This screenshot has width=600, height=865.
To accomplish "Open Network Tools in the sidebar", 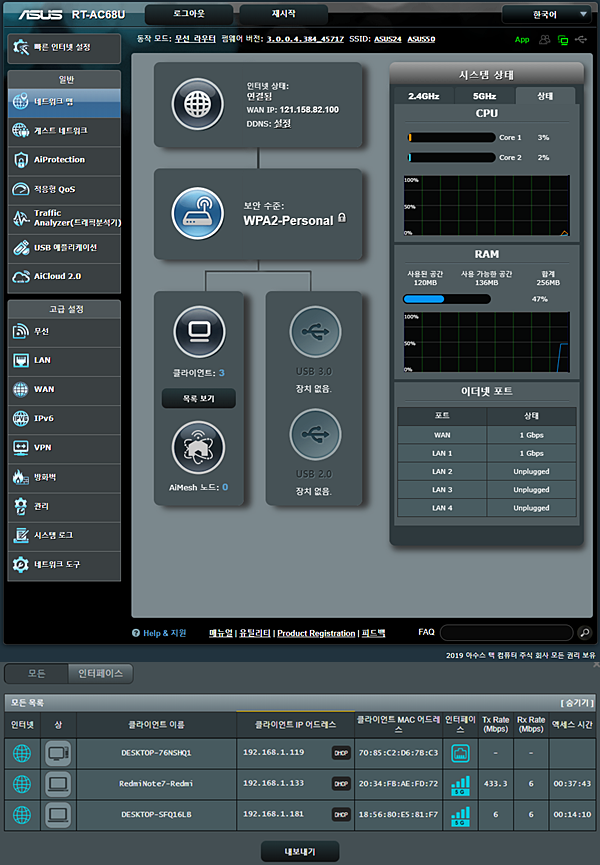I will click(x=64, y=565).
